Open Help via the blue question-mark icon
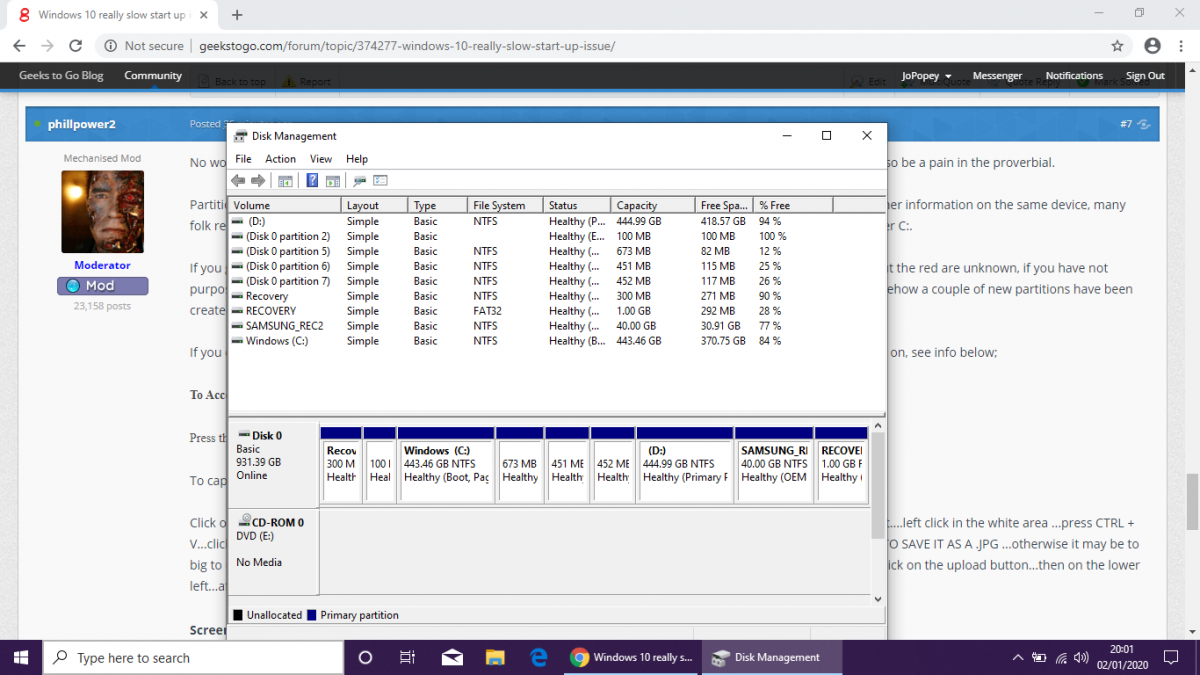Screen dimensions: 1200x675 click(x=312, y=181)
